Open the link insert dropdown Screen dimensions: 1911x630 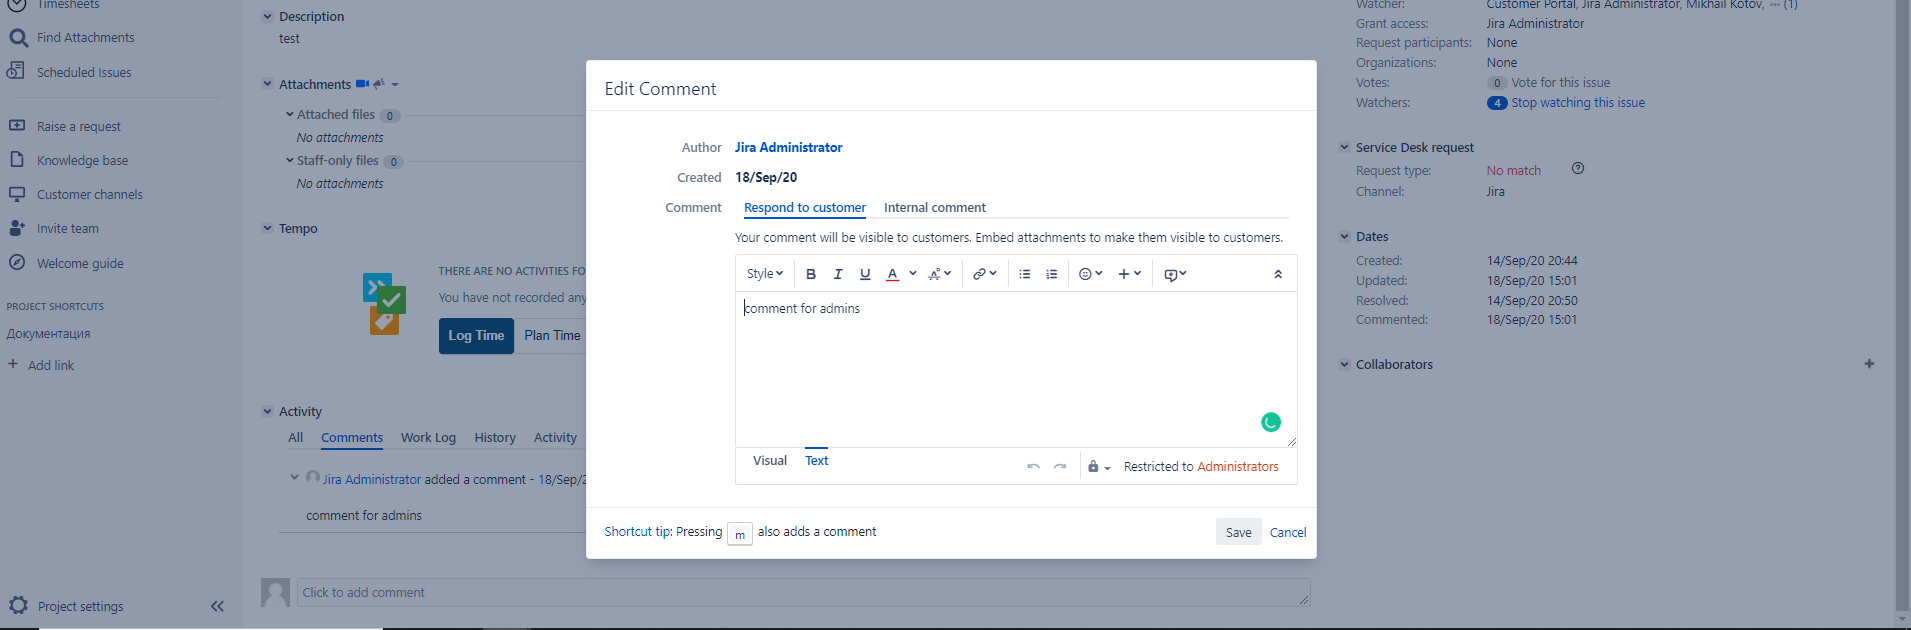point(985,274)
